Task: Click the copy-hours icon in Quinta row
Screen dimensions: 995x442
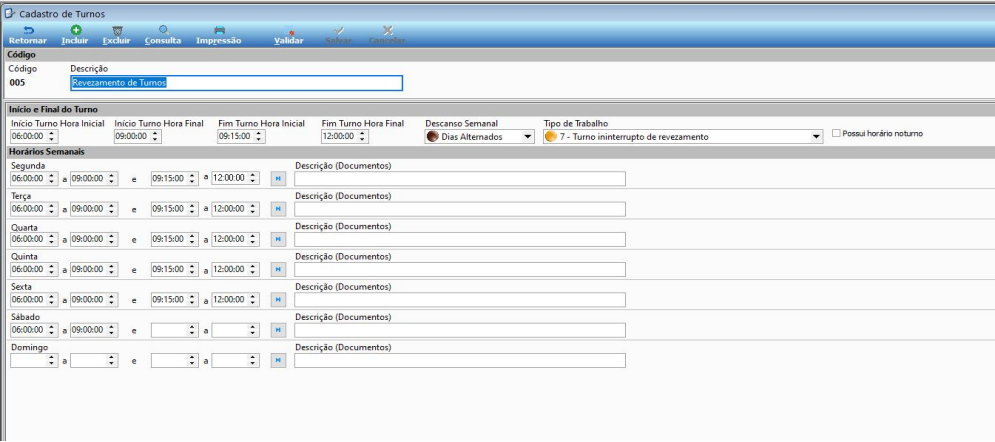Action: click(278, 270)
